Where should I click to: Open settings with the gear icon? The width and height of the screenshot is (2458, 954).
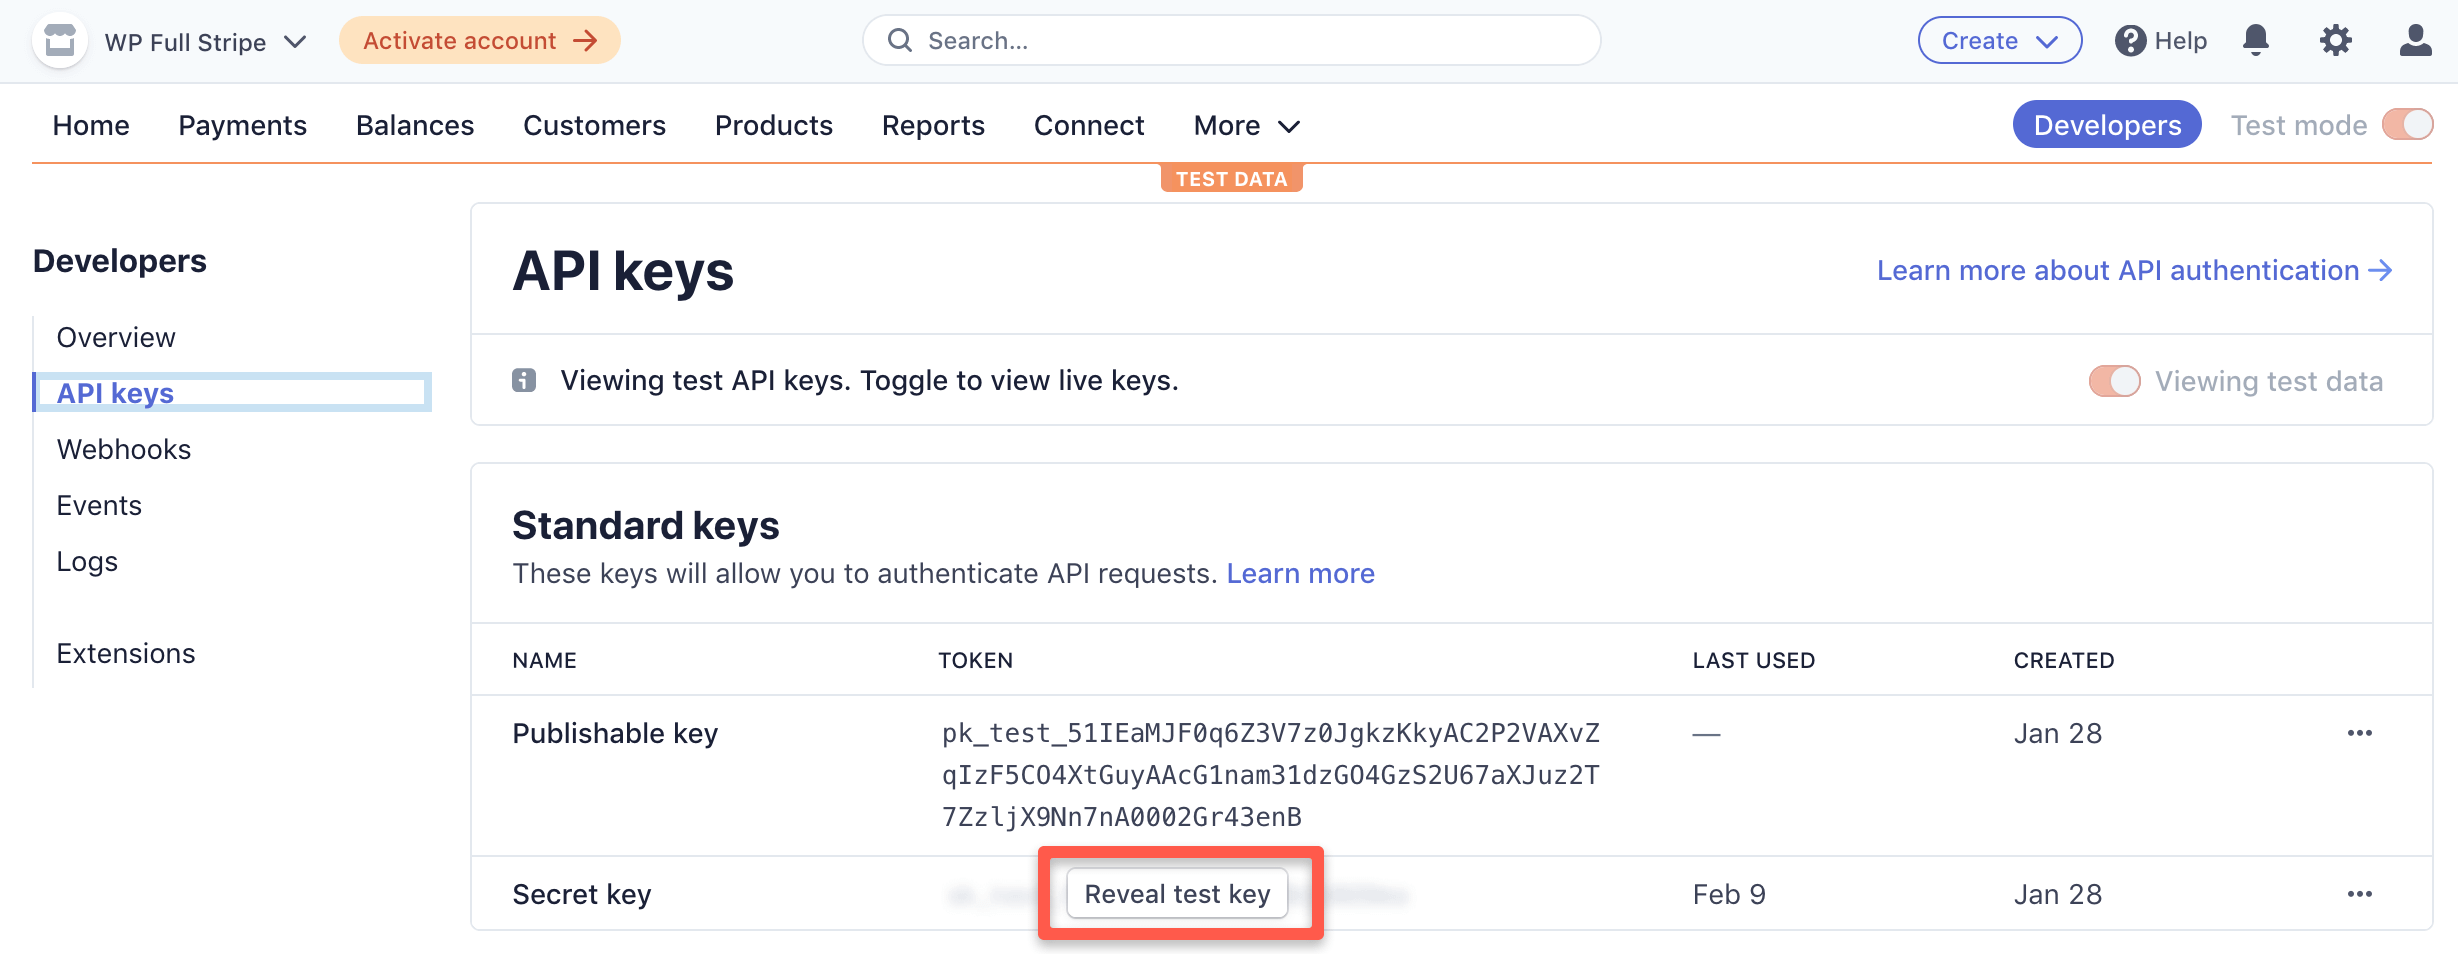click(x=2336, y=40)
